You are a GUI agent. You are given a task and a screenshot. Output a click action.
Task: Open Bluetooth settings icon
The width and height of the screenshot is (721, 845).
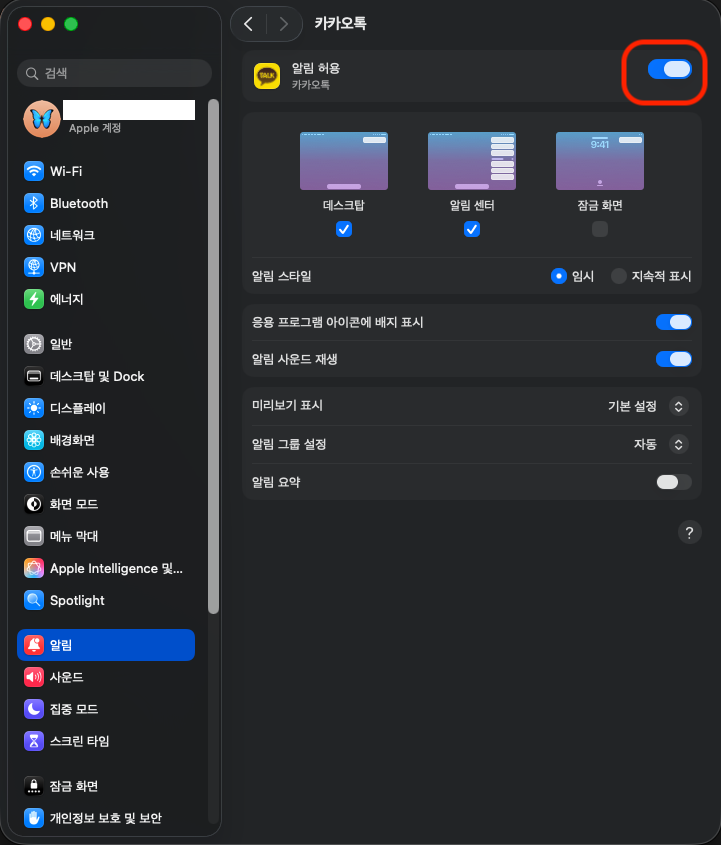click(x=34, y=203)
